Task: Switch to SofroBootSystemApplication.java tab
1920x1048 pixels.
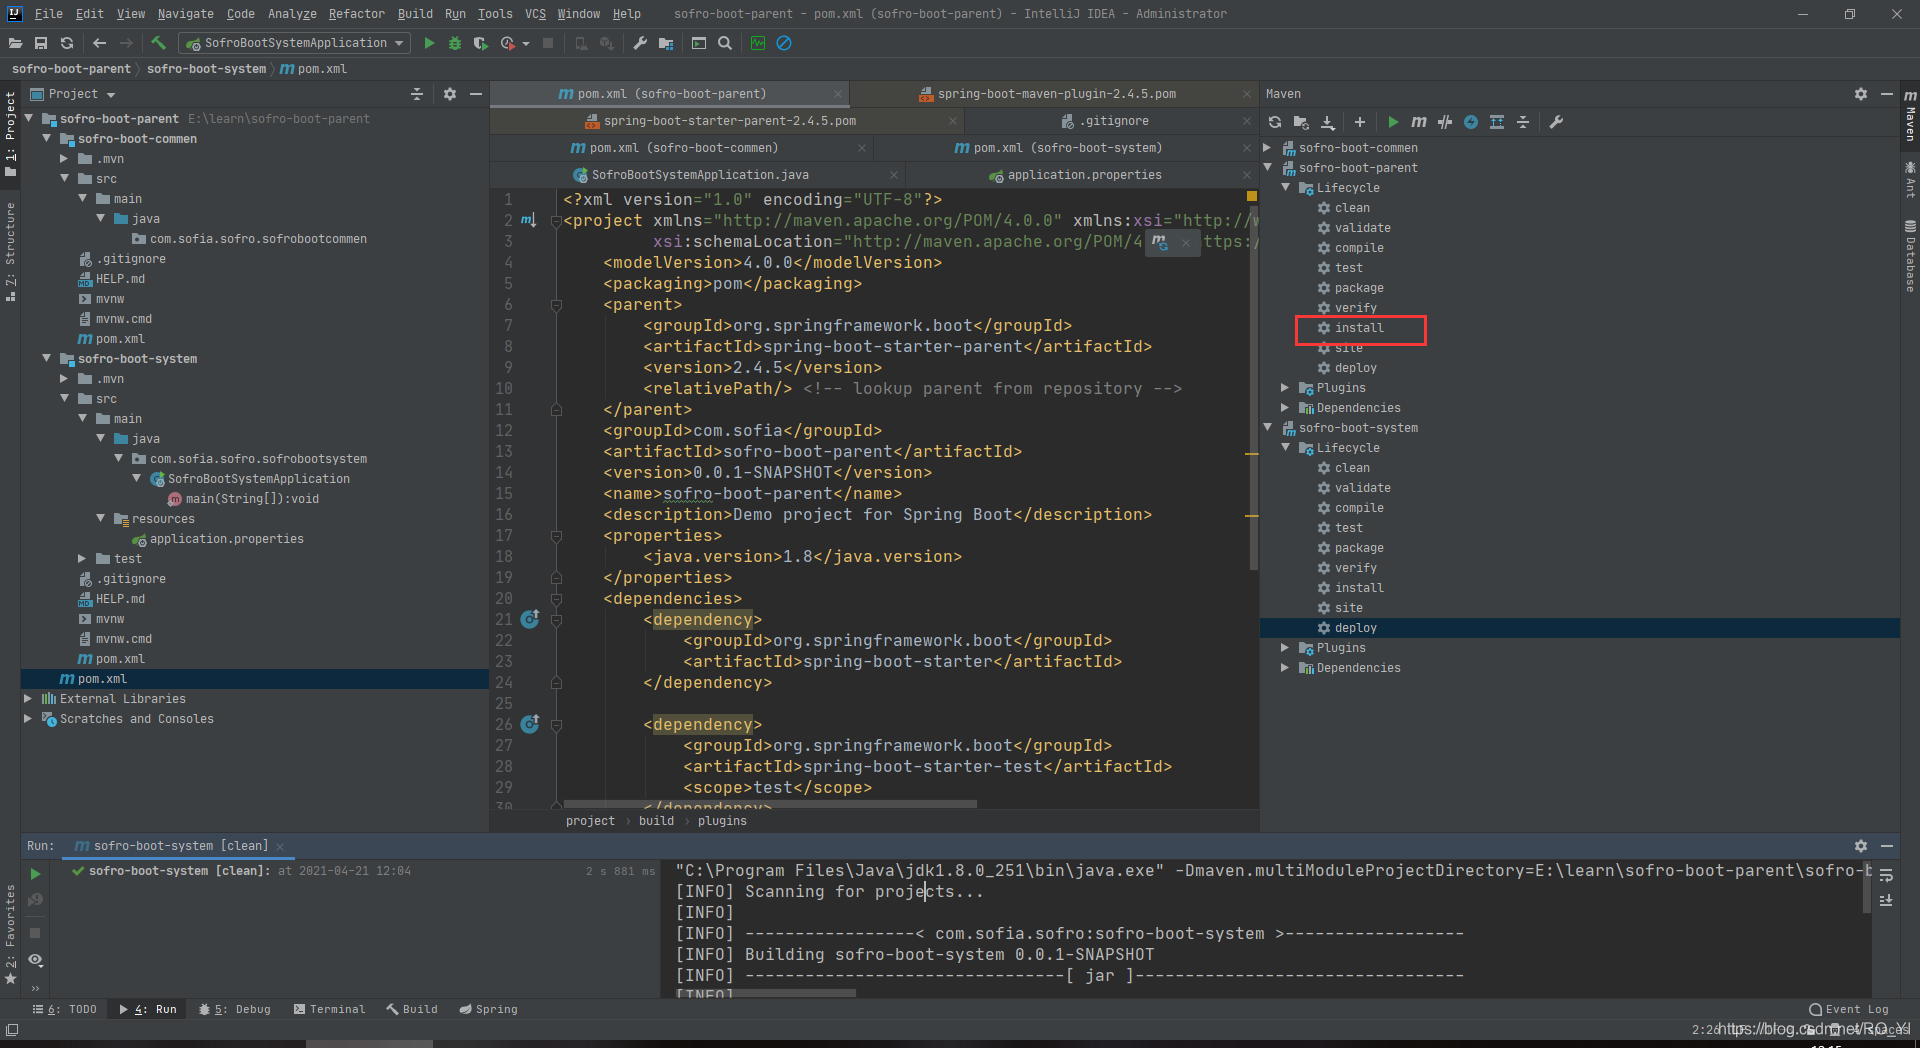Action: [699, 175]
